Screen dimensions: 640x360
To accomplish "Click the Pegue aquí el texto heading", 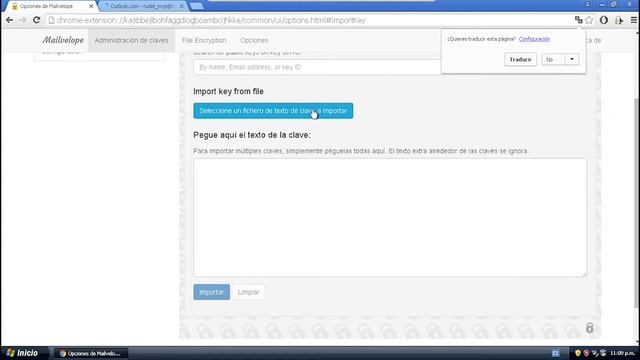I will pos(252,135).
